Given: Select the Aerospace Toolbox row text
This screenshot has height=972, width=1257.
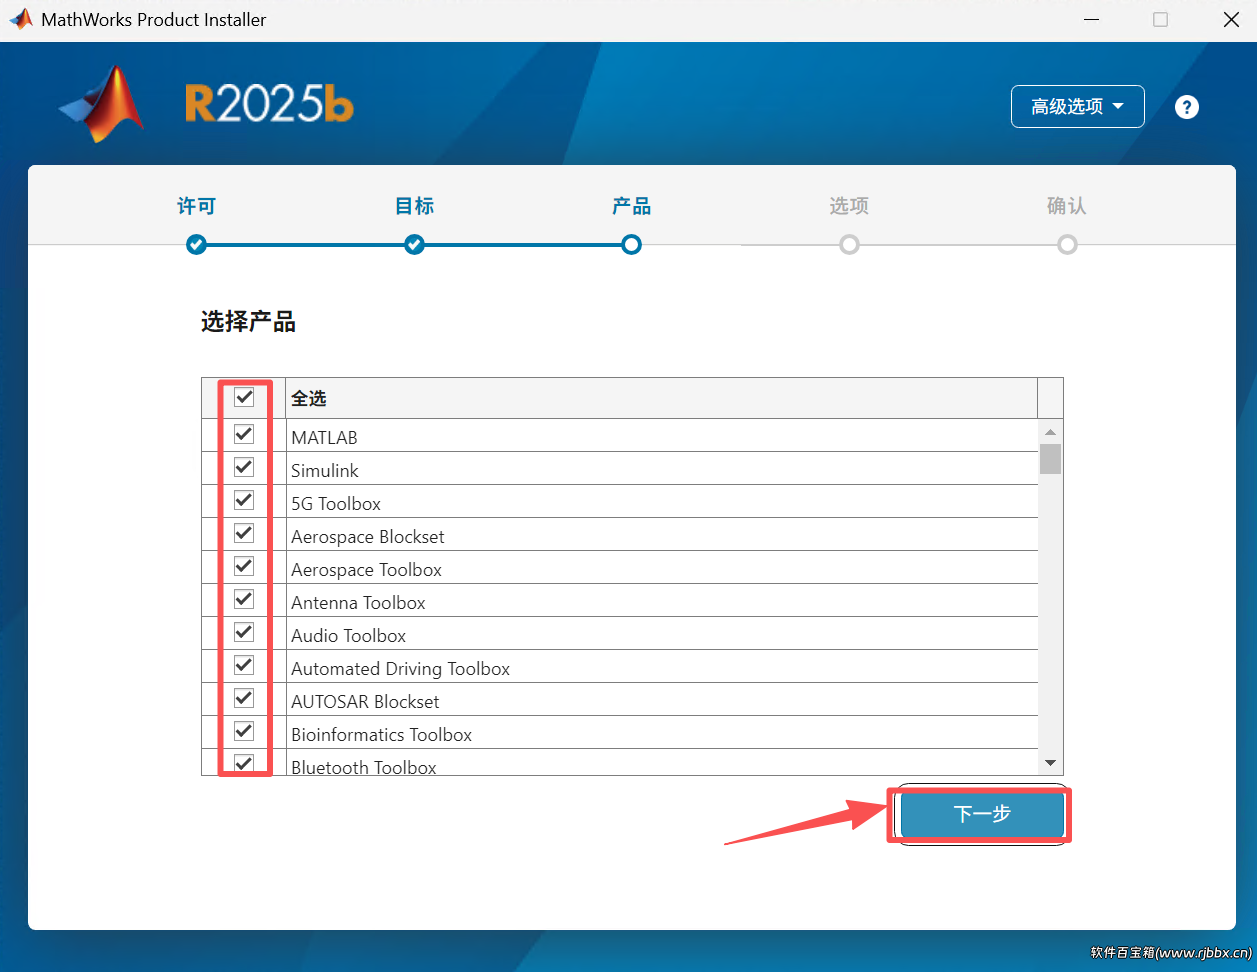Looking at the screenshot, I should (x=367, y=570).
